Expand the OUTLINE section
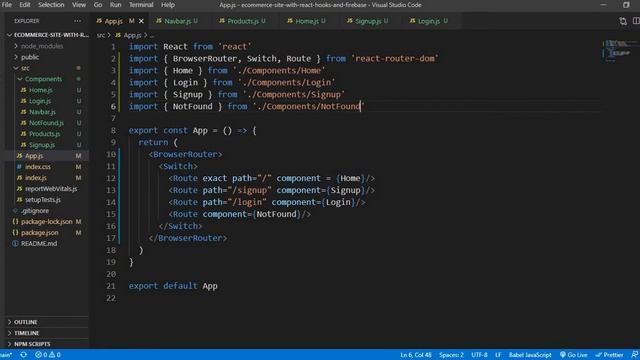The height and width of the screenshot is (360, 640). (25, 322)
